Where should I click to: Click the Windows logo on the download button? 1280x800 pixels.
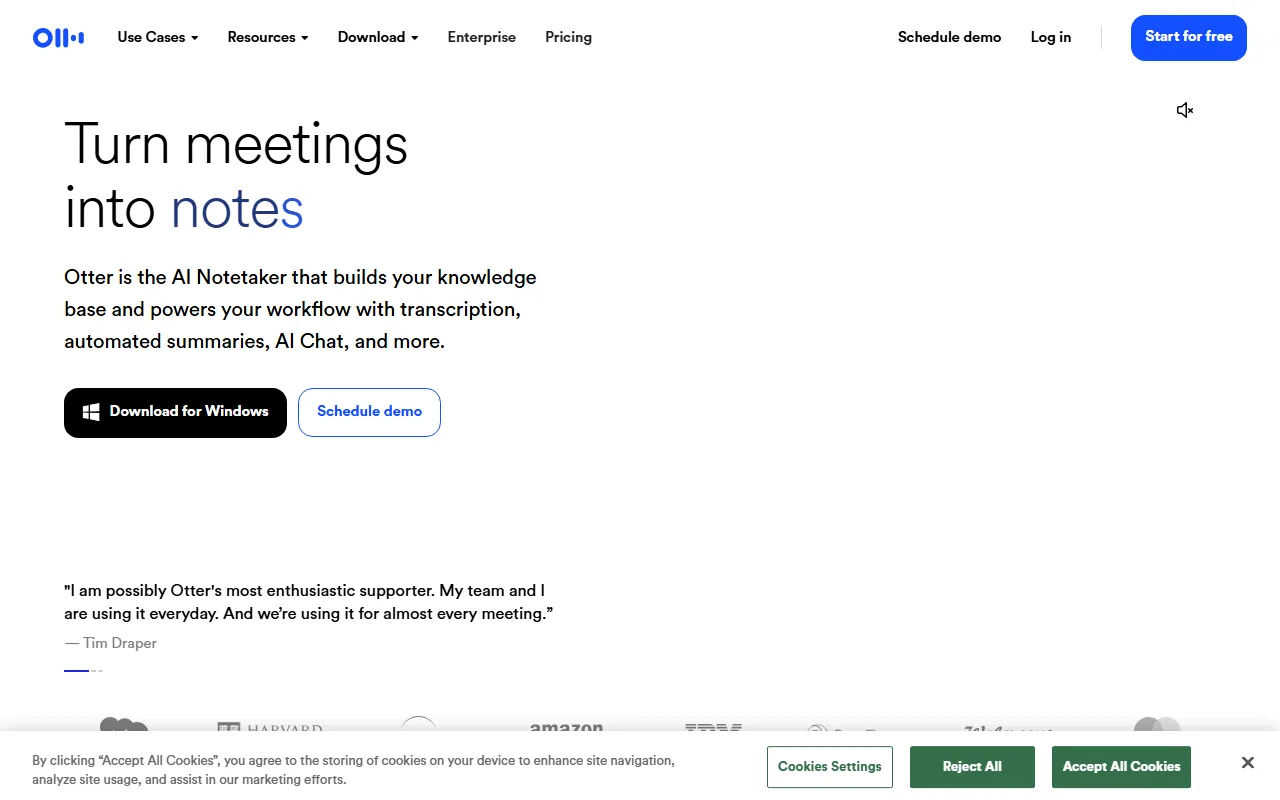(x=91, y=412)
